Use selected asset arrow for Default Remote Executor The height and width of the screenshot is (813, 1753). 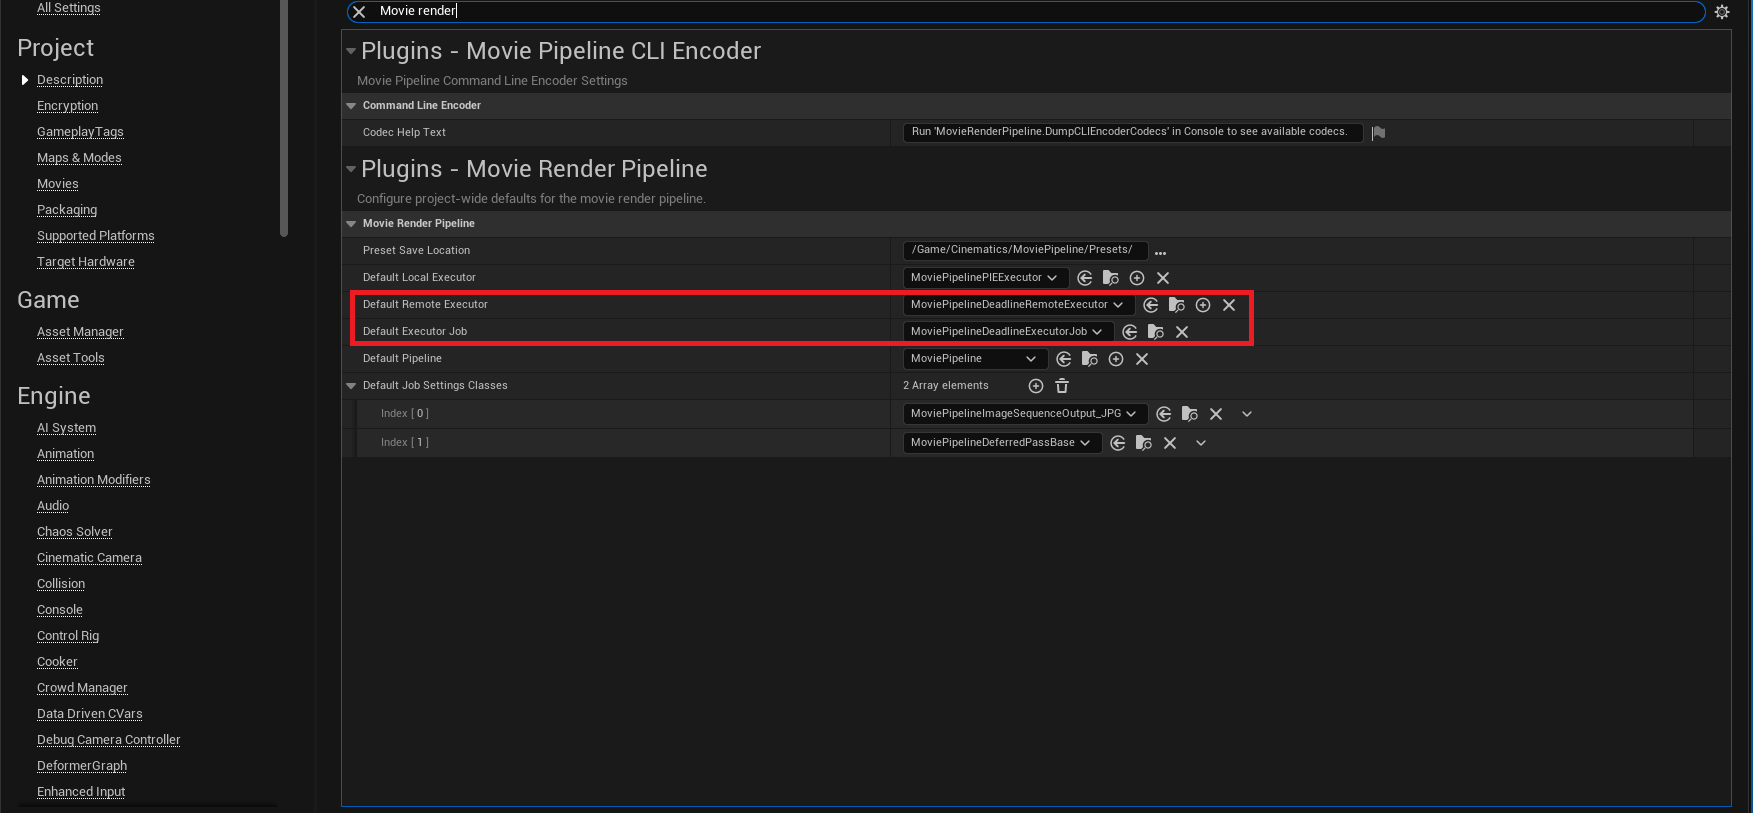tap(1151, 305)
